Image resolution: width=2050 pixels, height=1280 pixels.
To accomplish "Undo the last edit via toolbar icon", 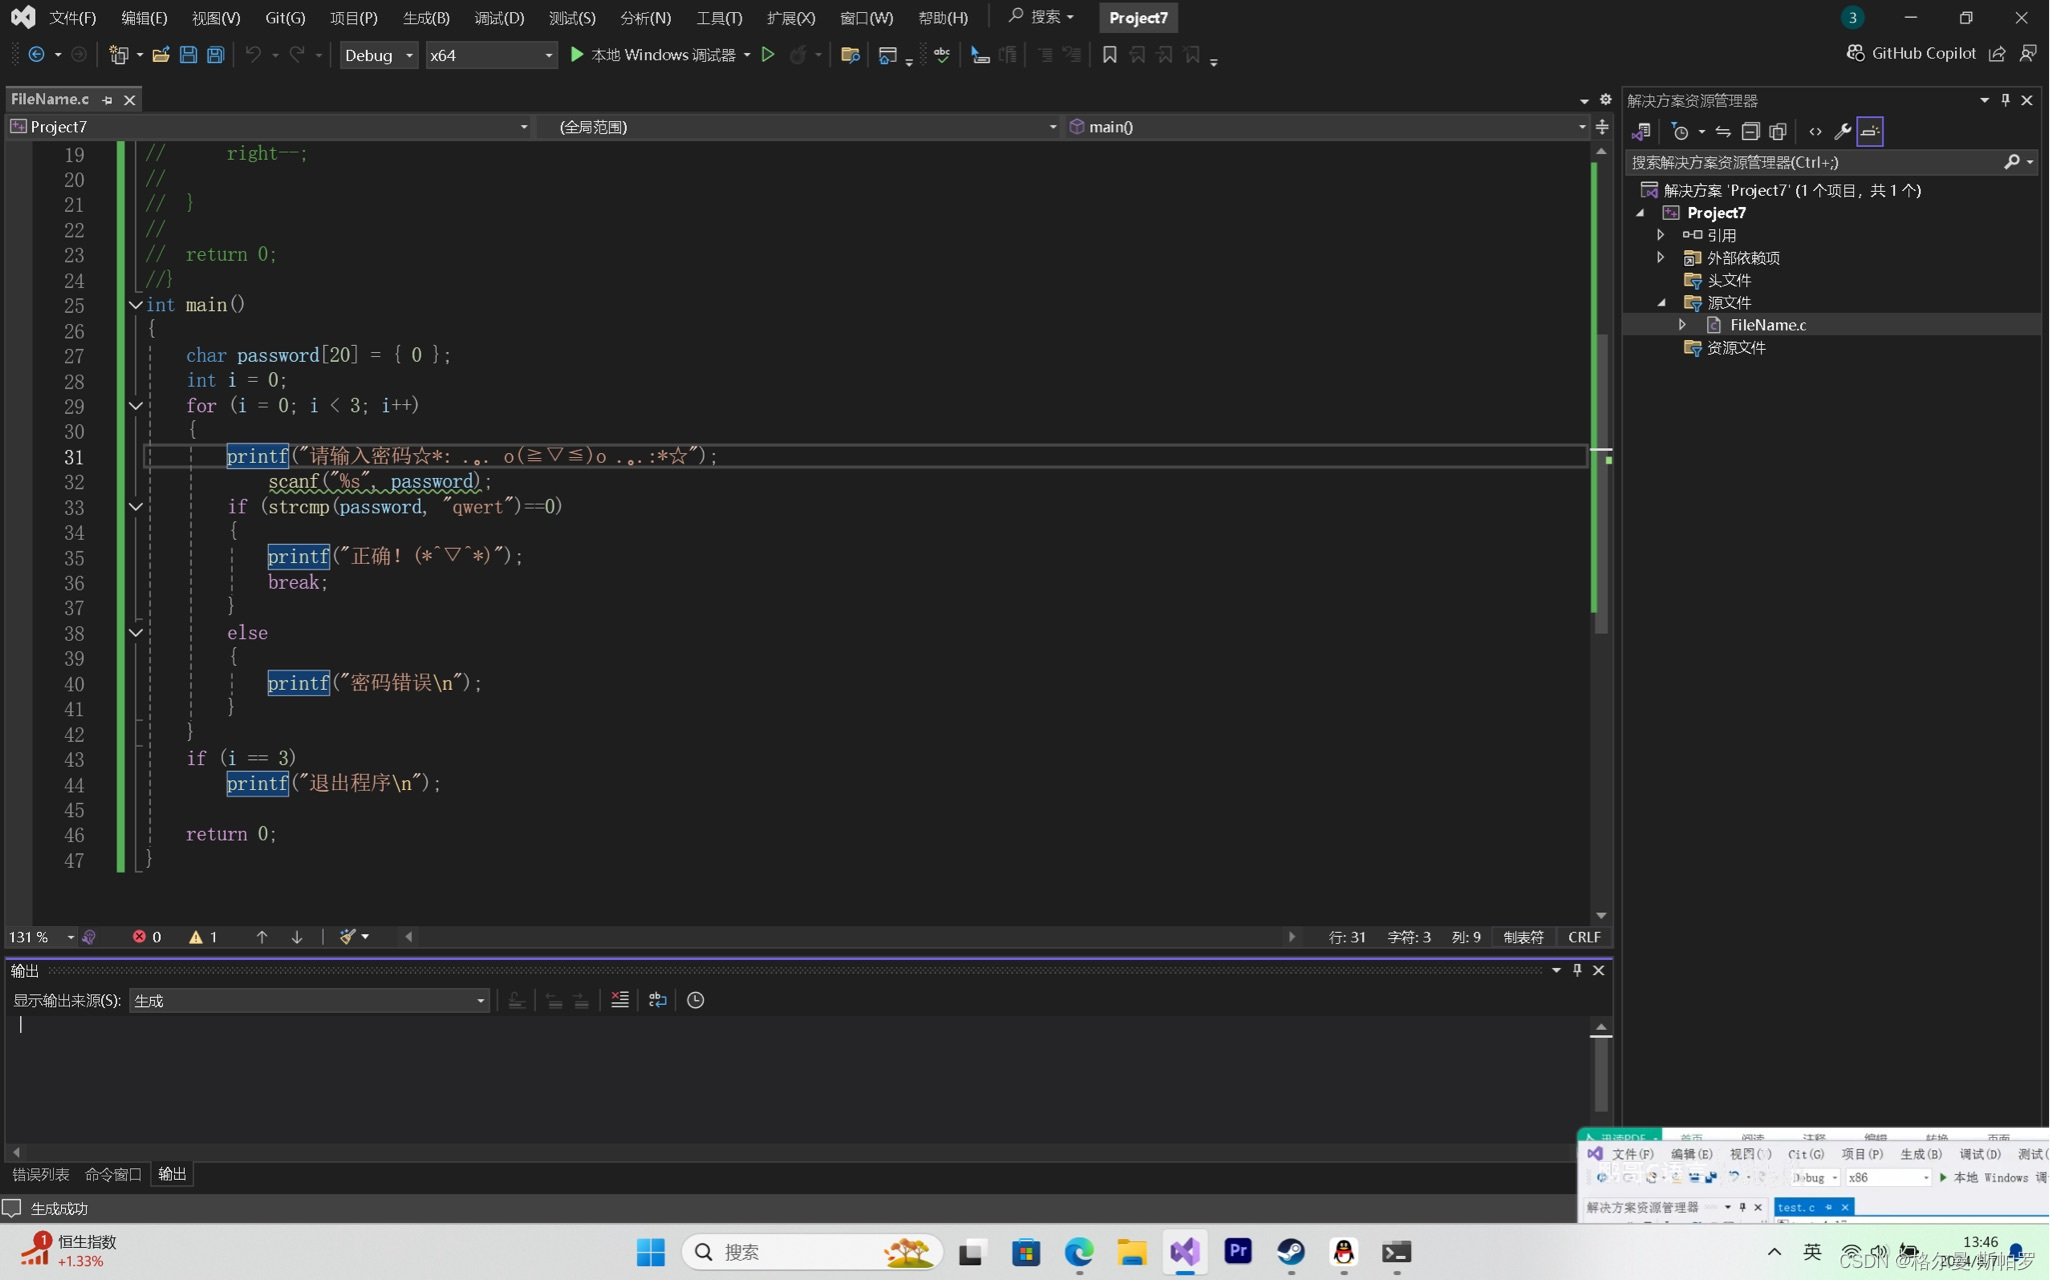I will coord(253,55).
